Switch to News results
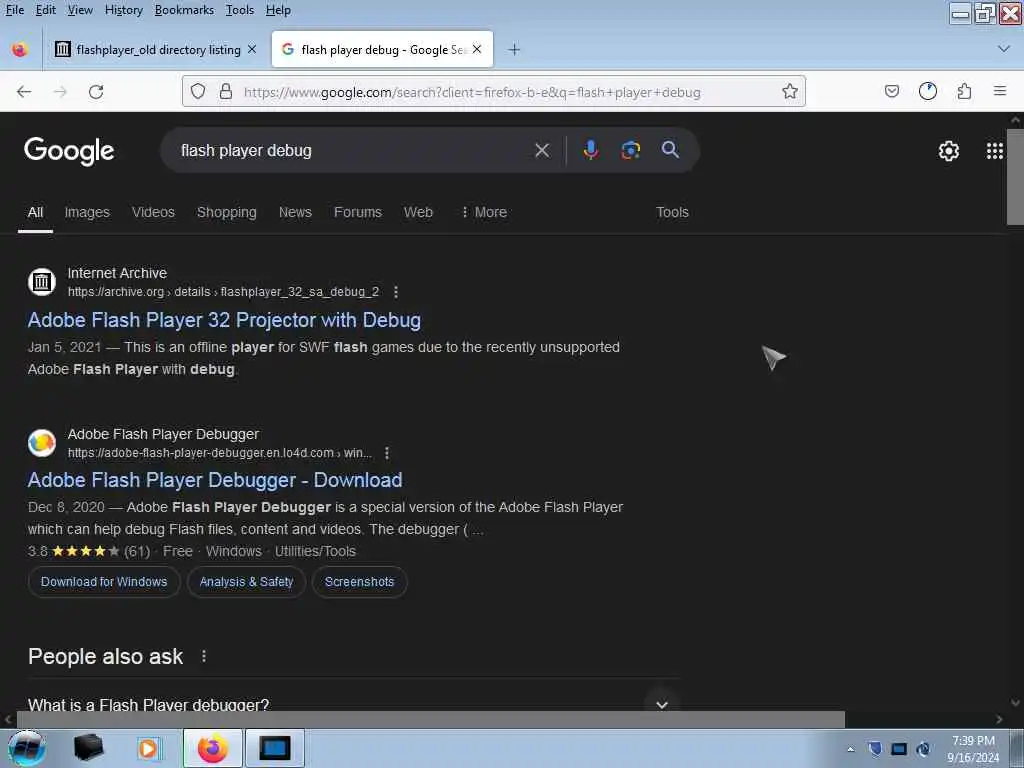Viewport: 1024px width, 768px height. pyautogui.click(x=295, y=212)
